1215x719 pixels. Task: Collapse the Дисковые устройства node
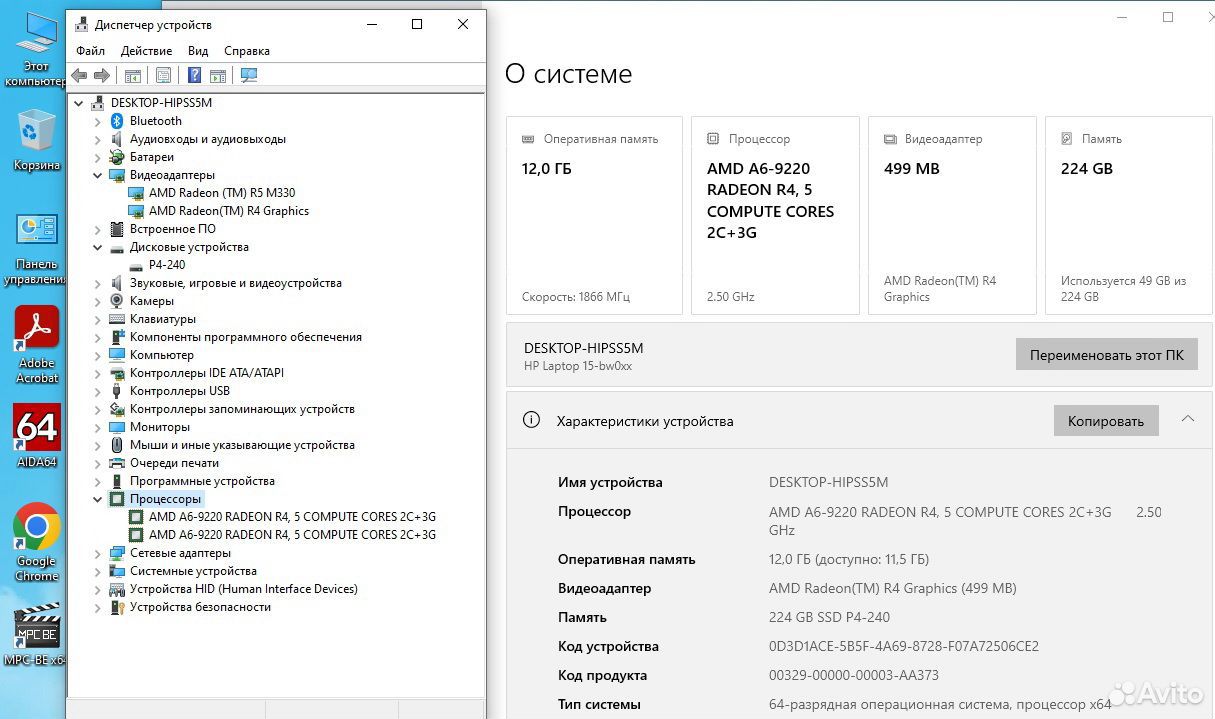click(97, 247)
